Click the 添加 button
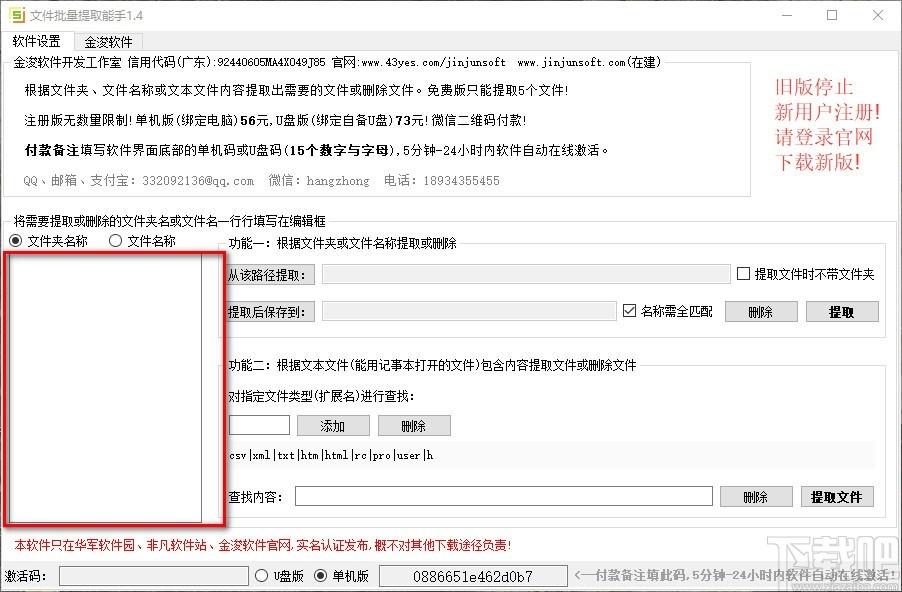902x592 pixels. pos(333,426)
